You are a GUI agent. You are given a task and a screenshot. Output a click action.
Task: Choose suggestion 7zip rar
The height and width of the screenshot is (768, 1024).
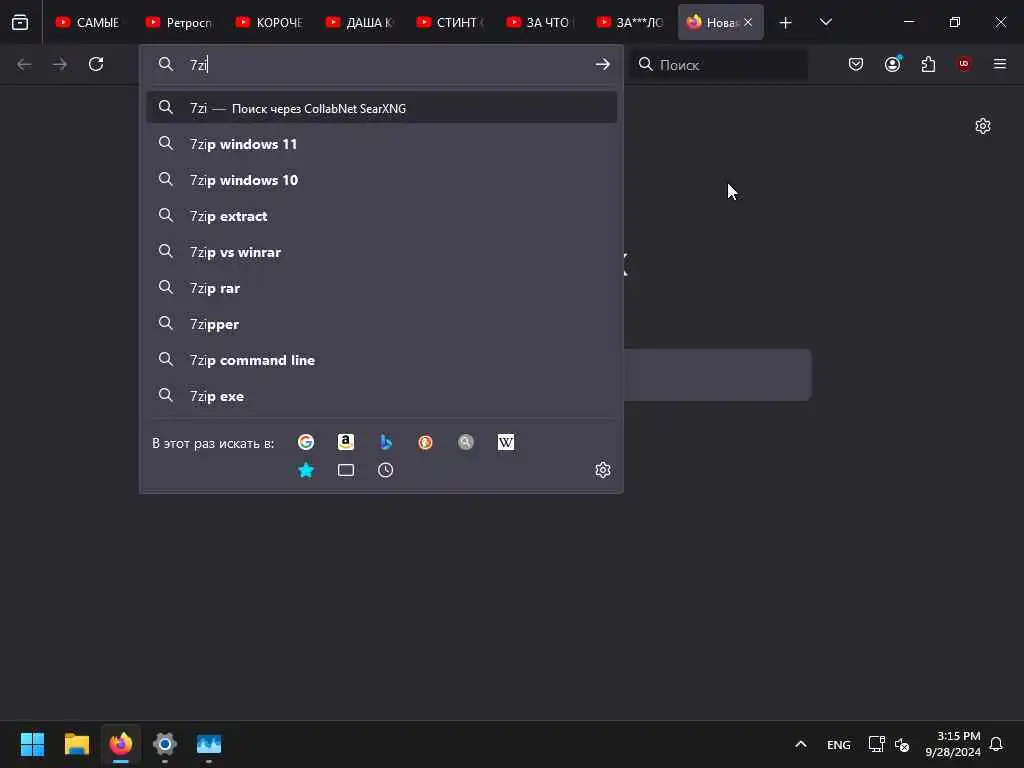coord(381,287)
